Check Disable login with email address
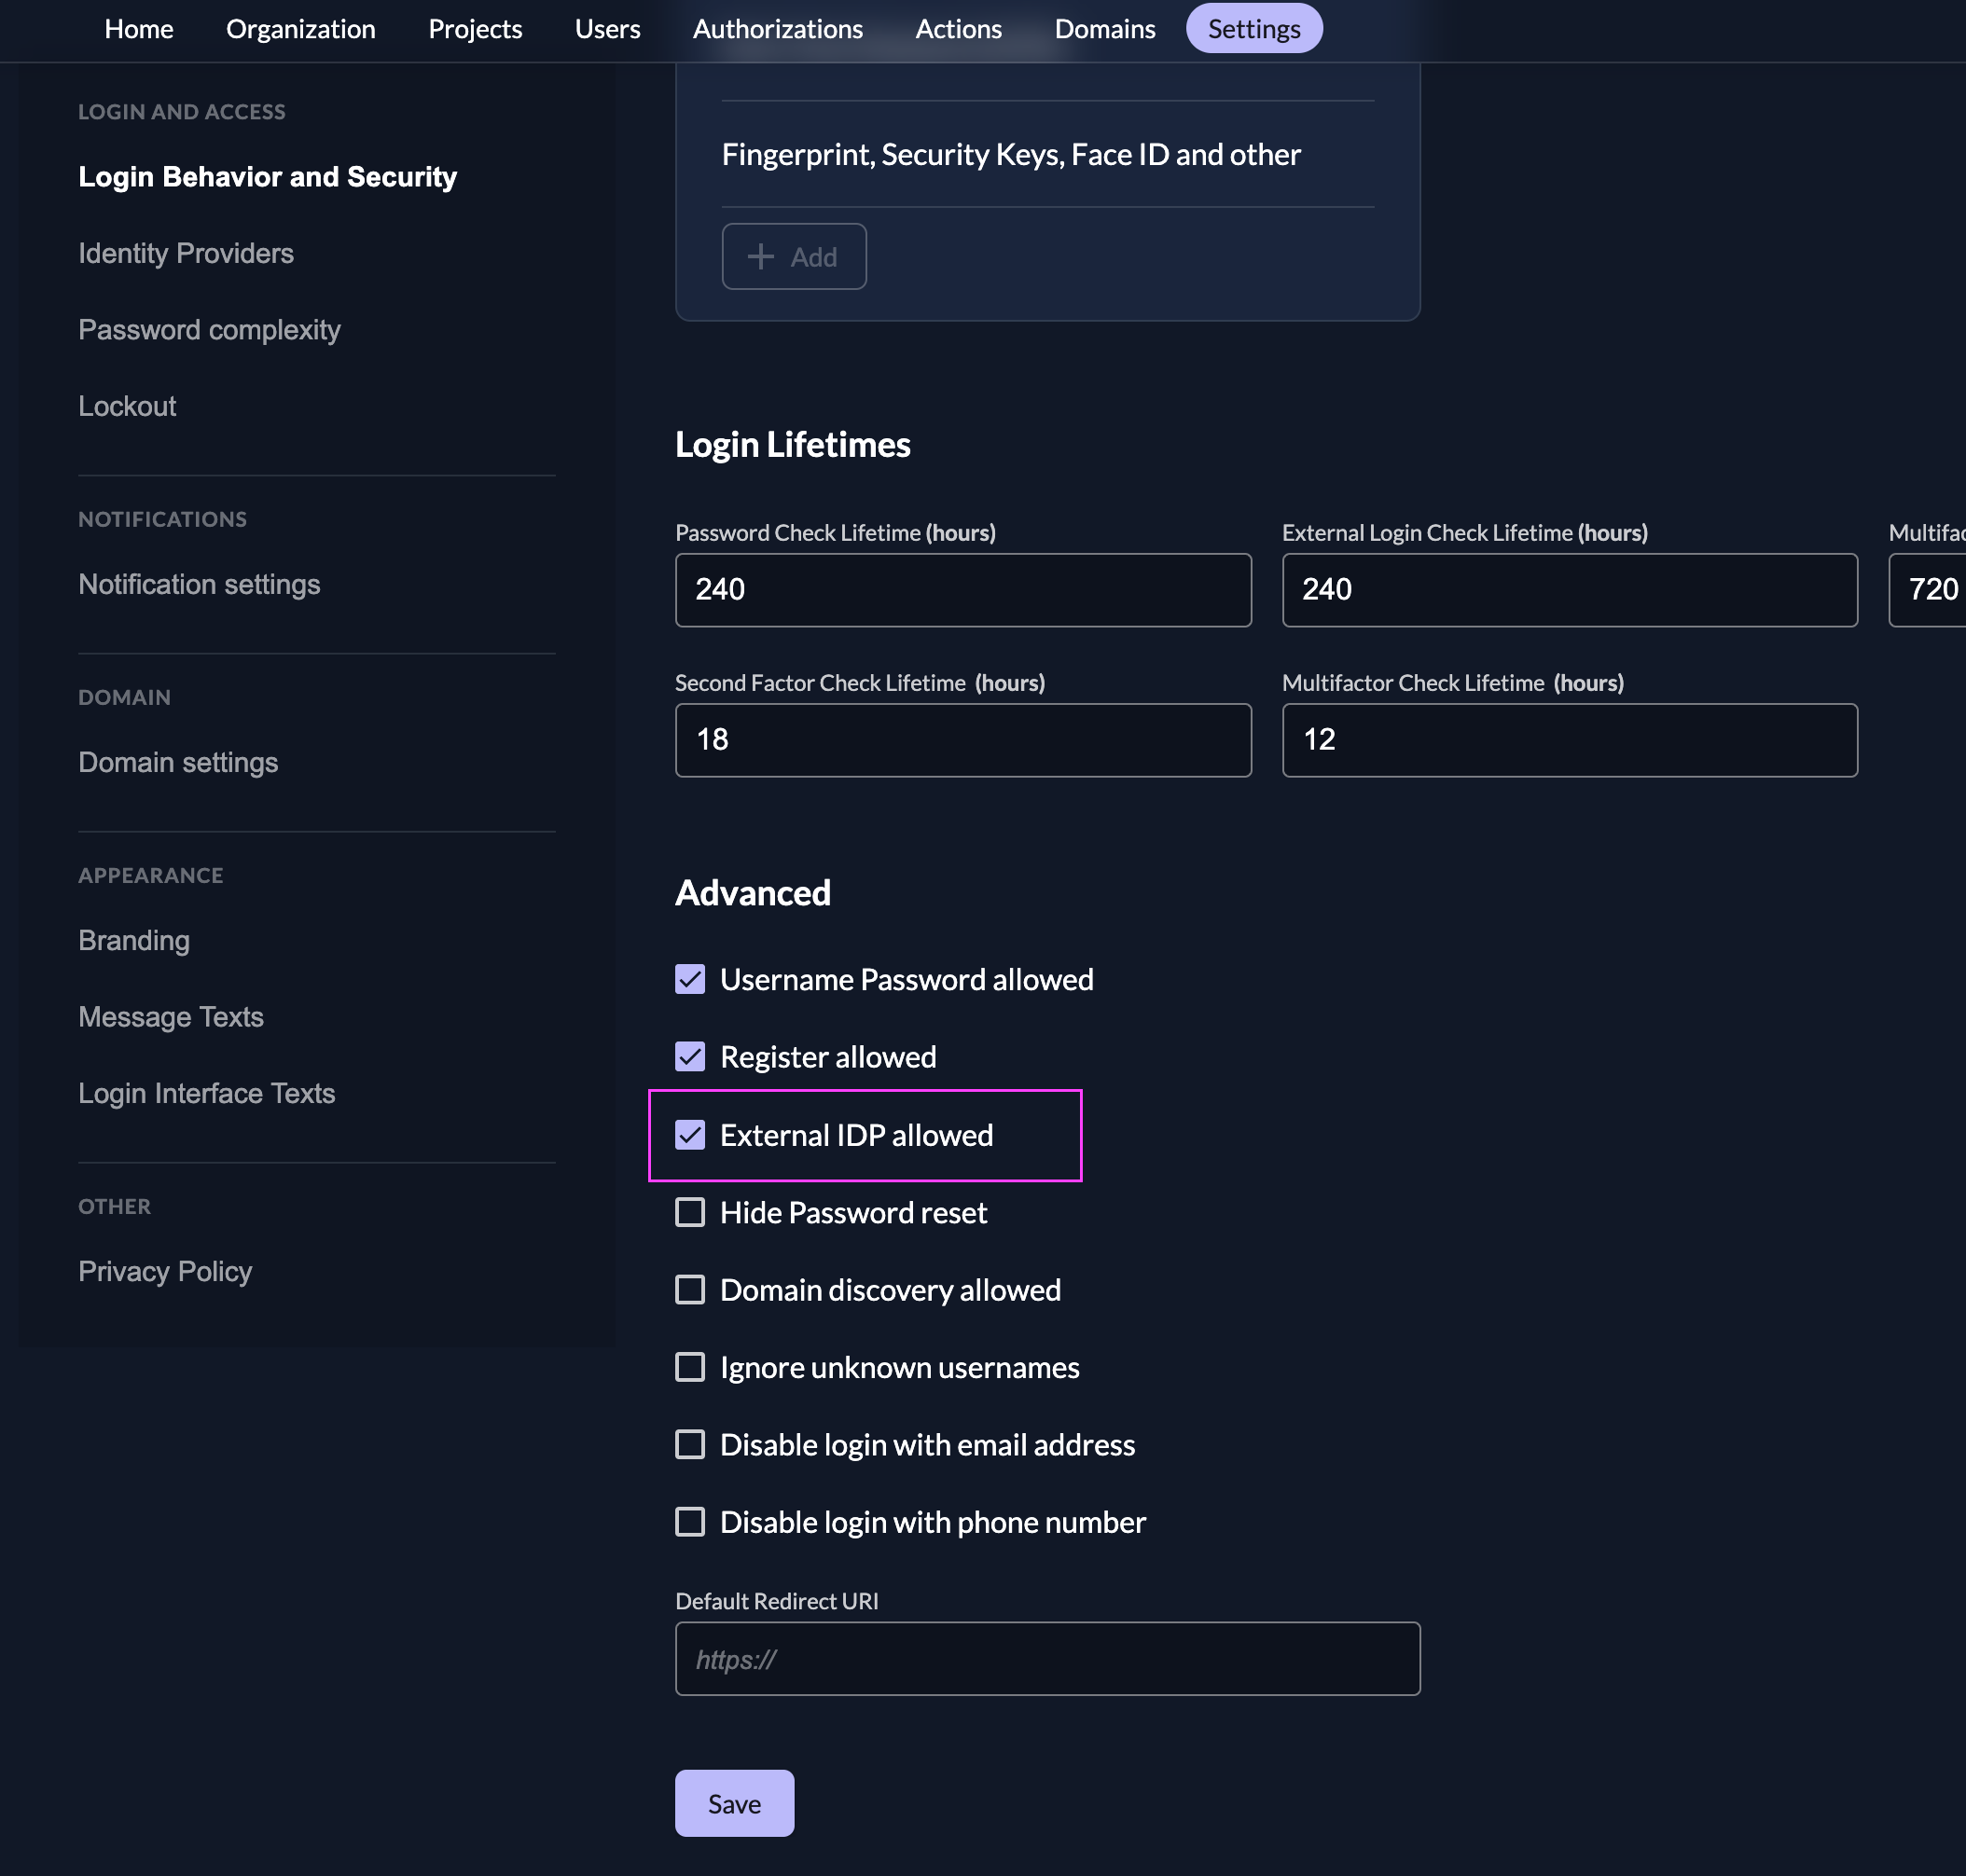The height and width of the screenshot is (1876, 1966). pos(690,1445)
